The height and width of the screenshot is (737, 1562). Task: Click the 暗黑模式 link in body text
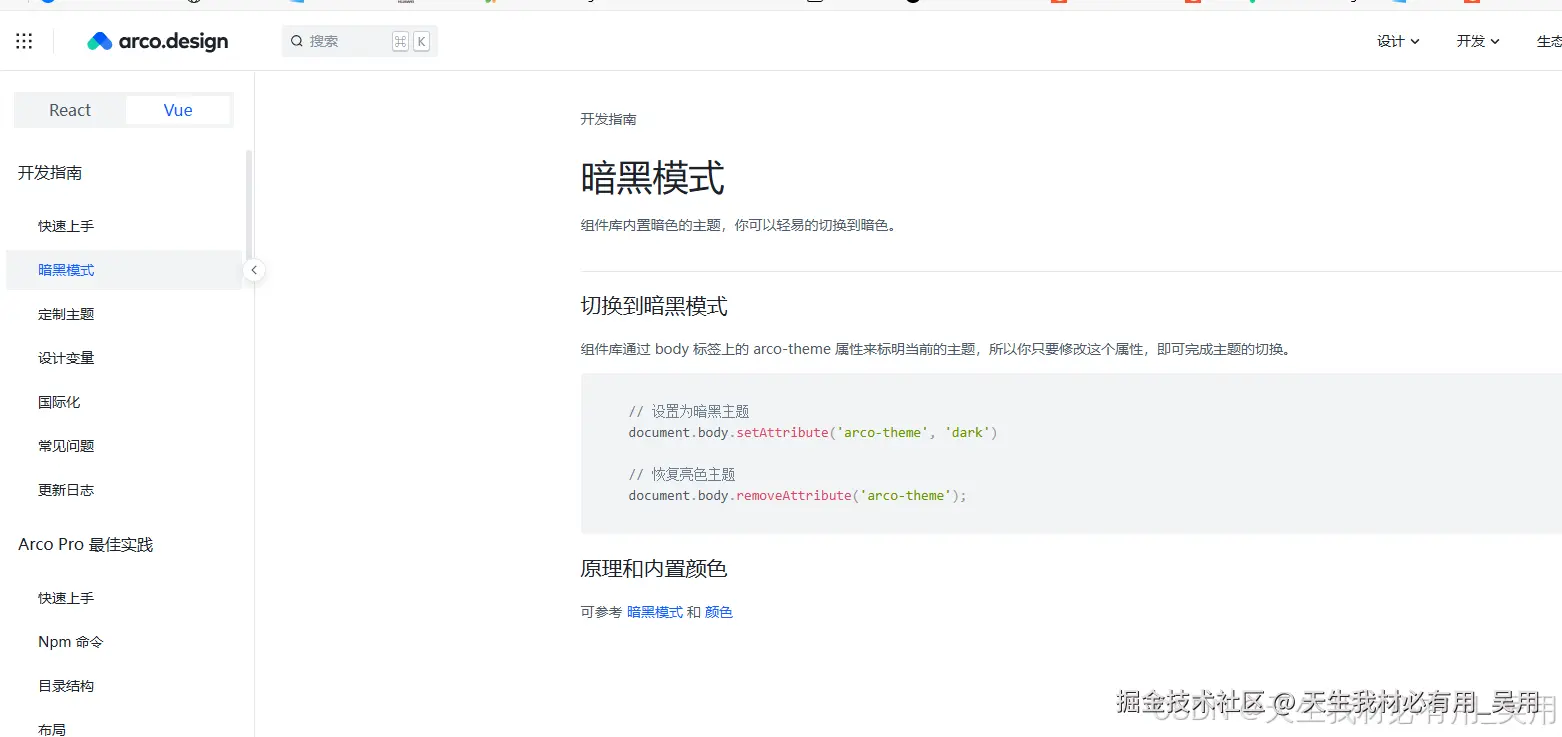pos(655,611)
